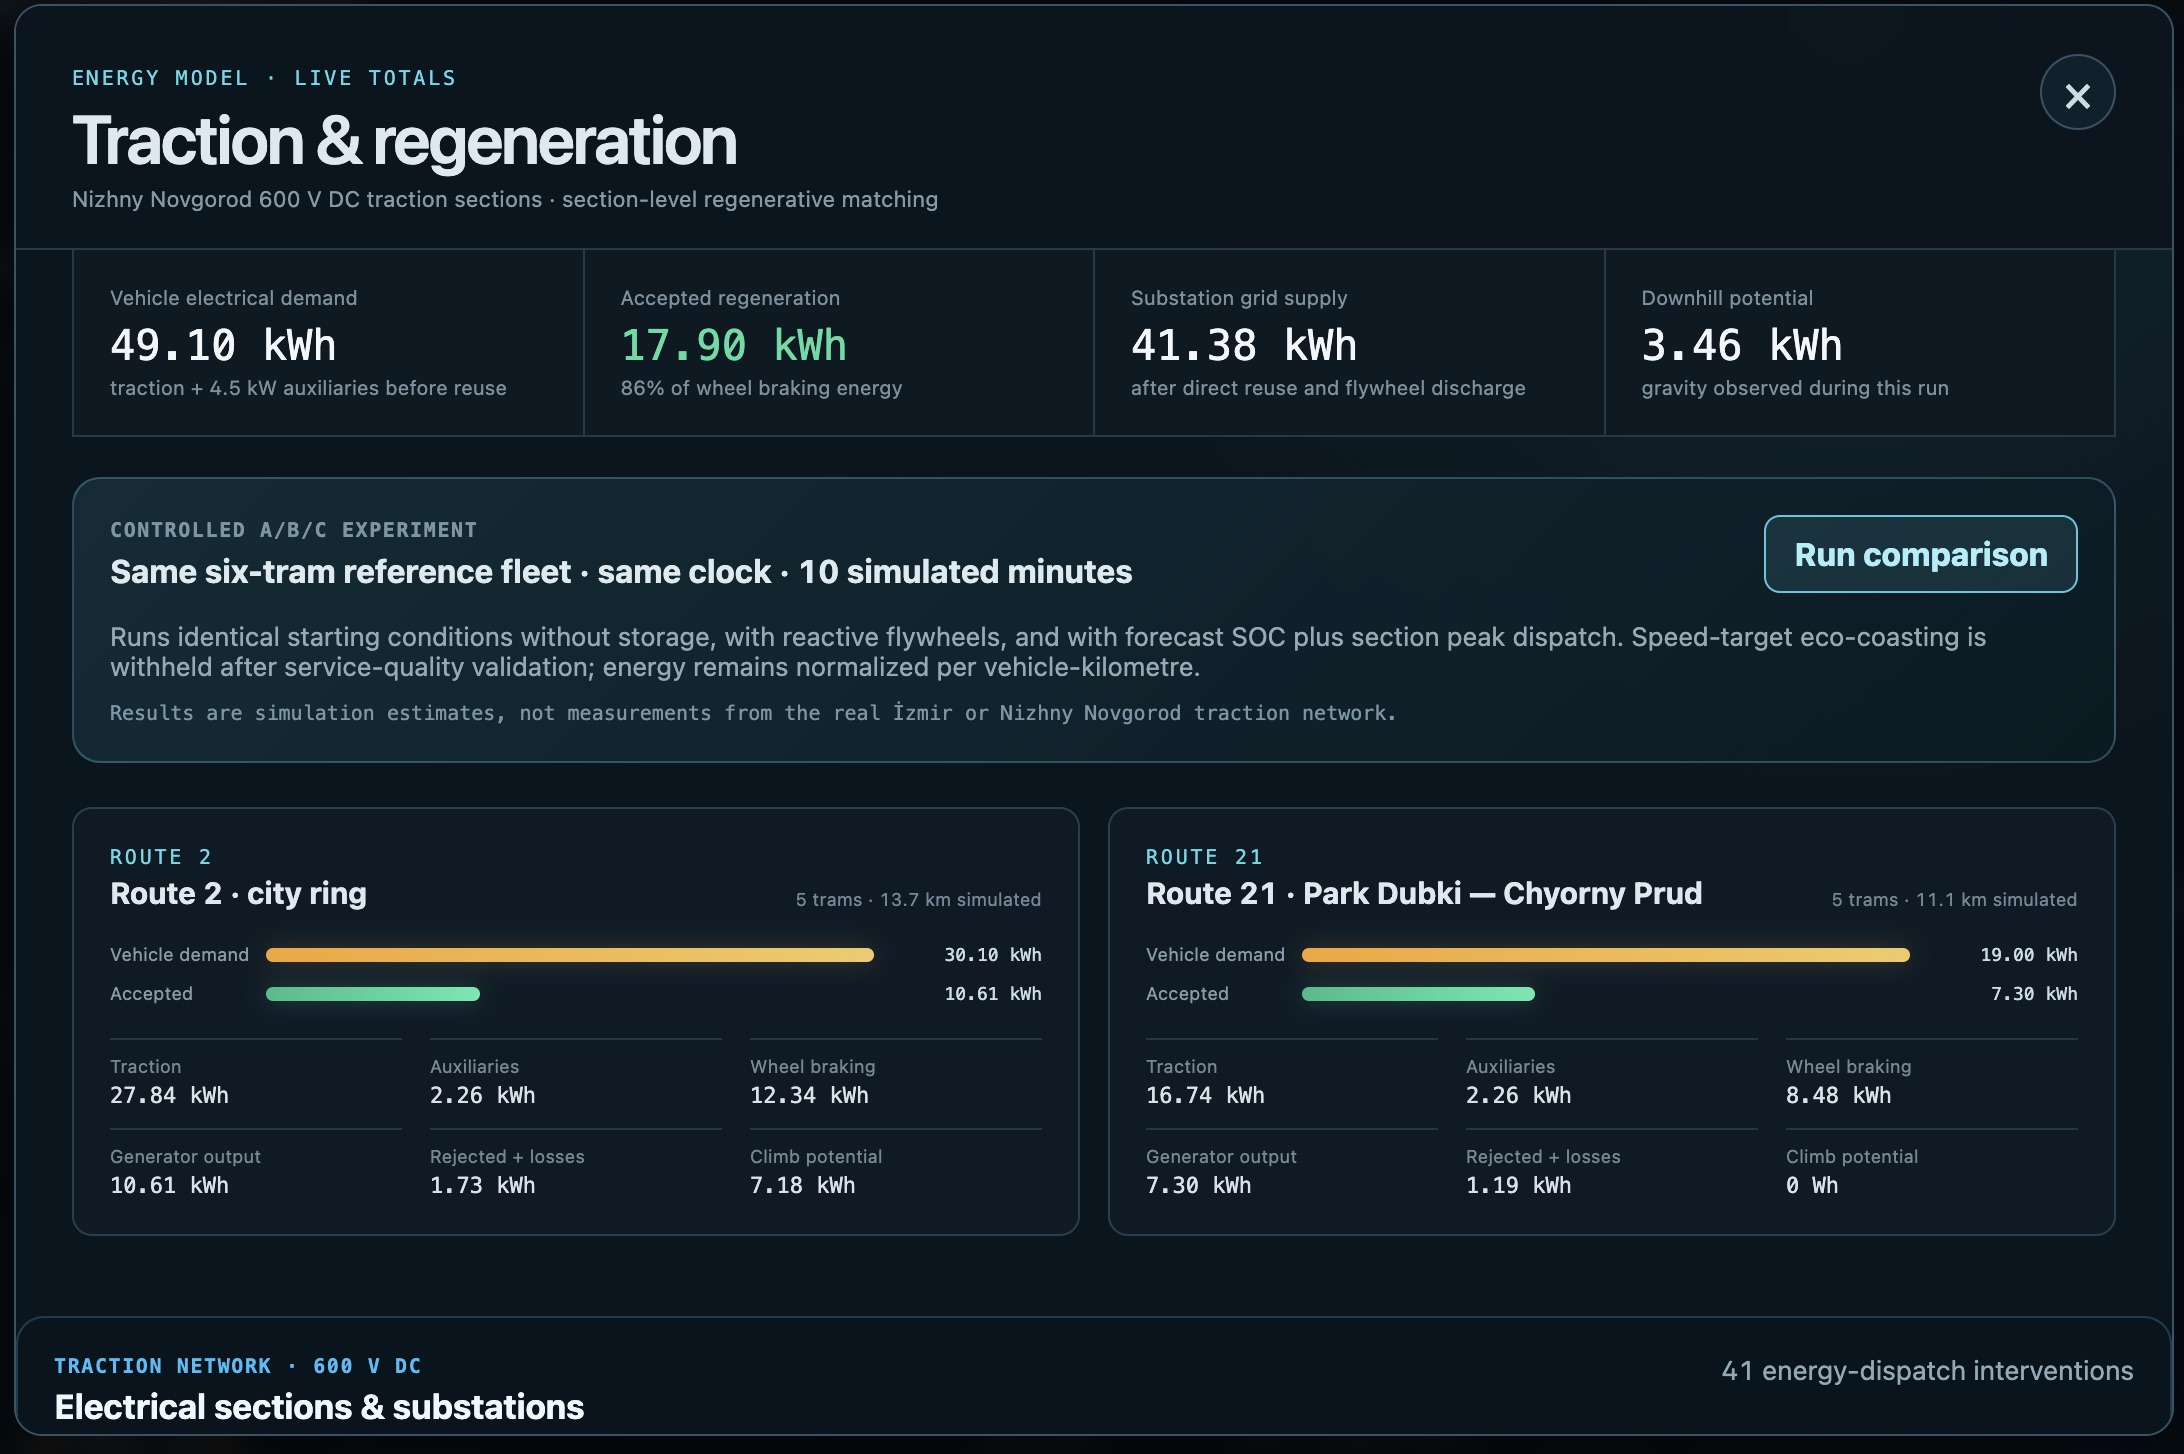Click the 30.10 kWh Route 2 demand total

(992, 955)
